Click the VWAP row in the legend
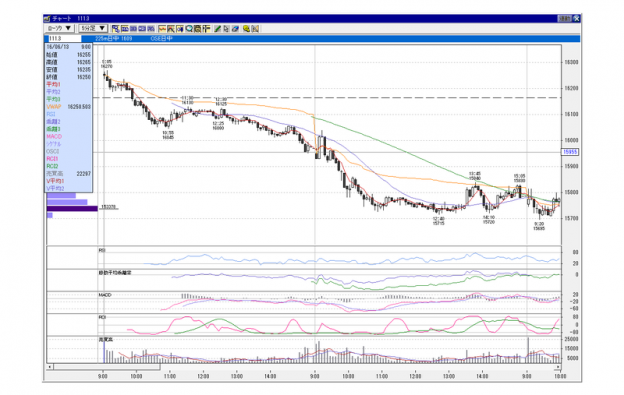Screen dimensions: 624x395 [x=68, y=107]
